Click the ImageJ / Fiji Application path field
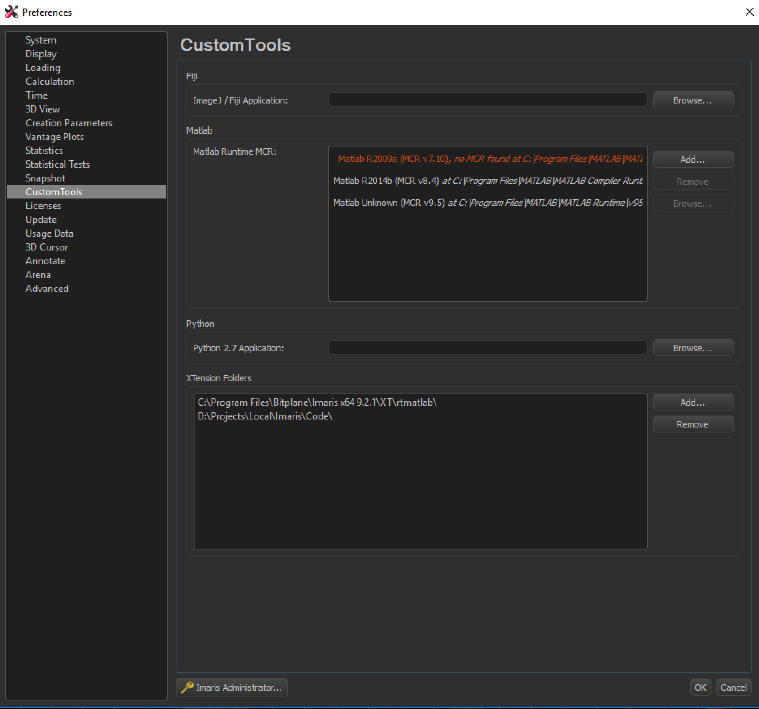 487,100
